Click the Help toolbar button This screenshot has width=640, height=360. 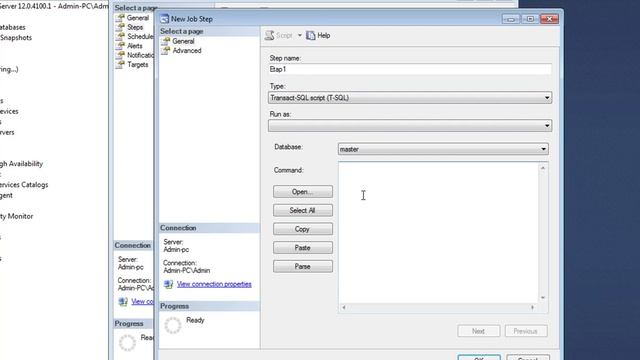(x=318, y=36)
